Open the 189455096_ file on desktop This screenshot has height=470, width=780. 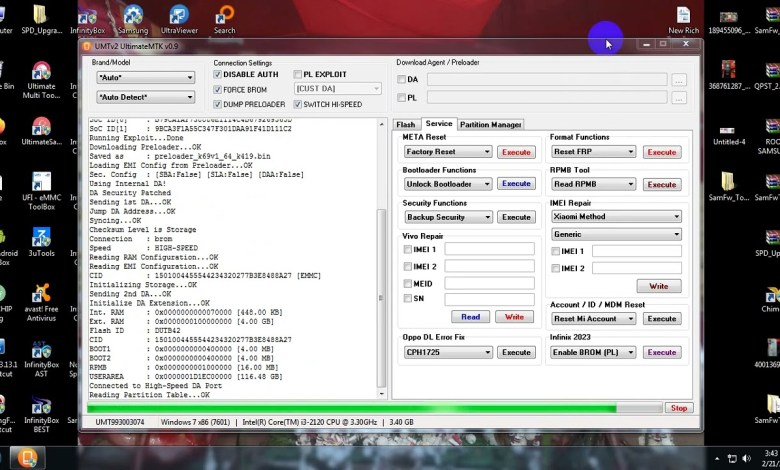click(x=728, y=20)
